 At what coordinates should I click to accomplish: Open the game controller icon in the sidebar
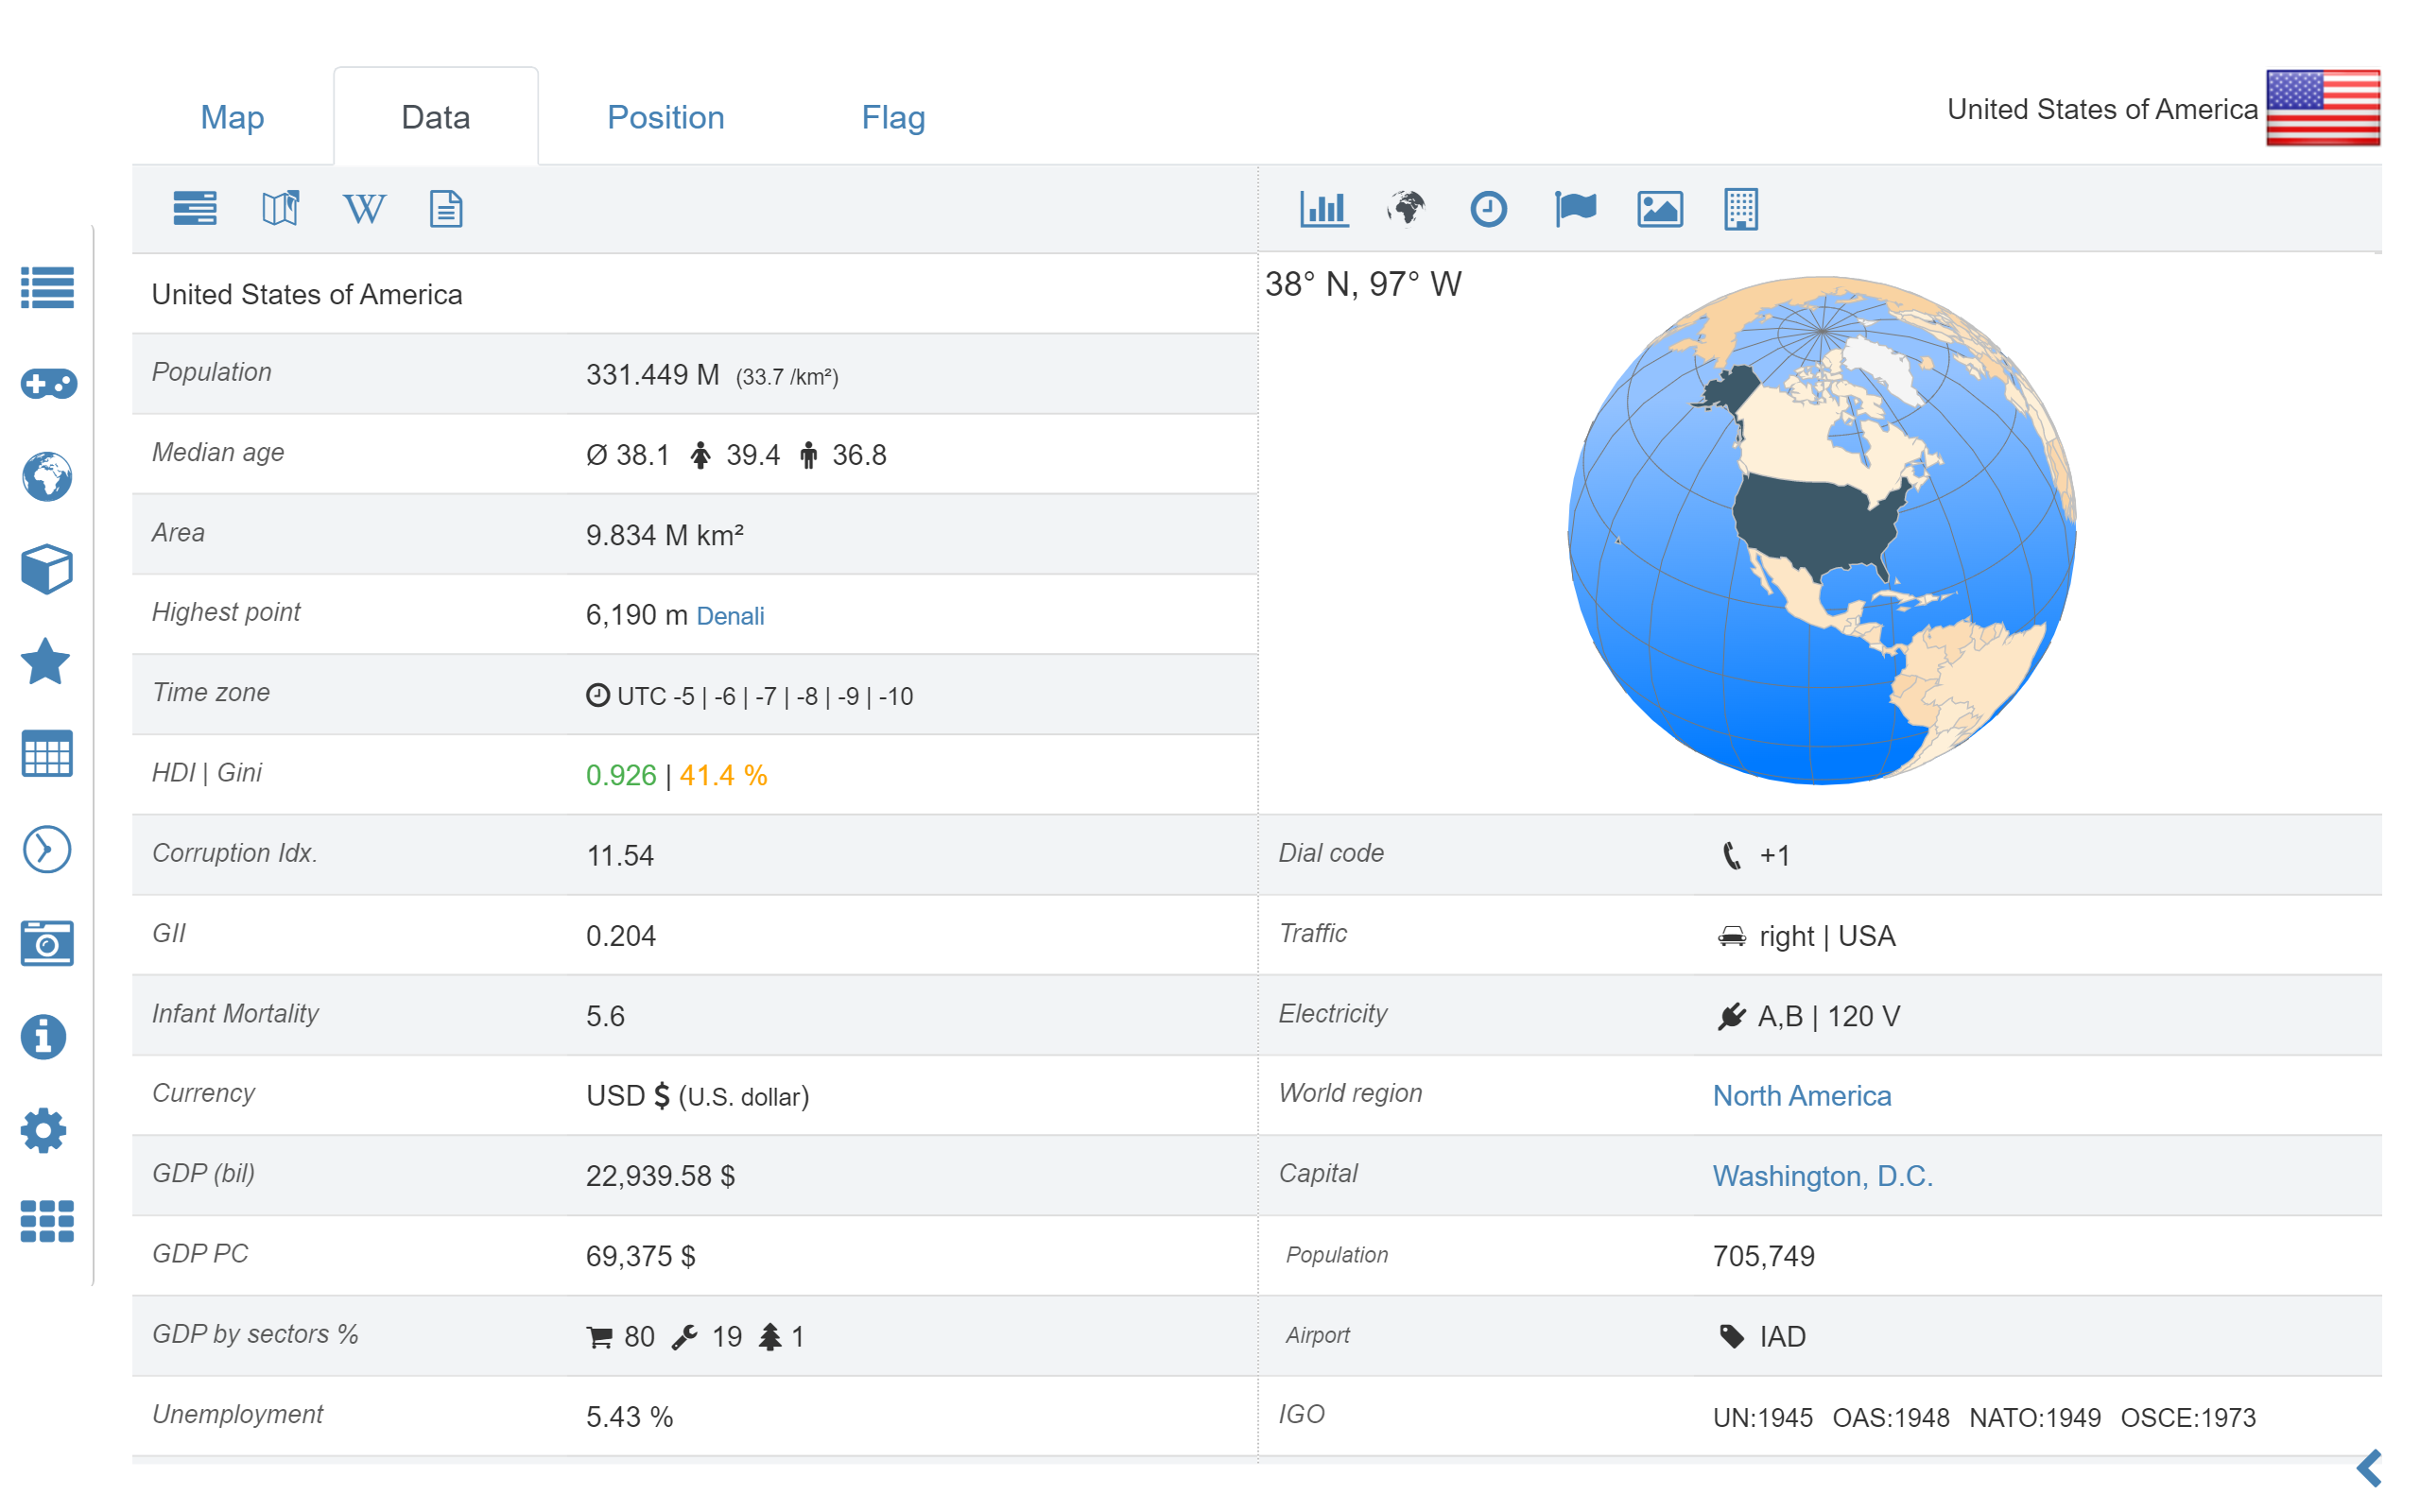click(47, 383)
